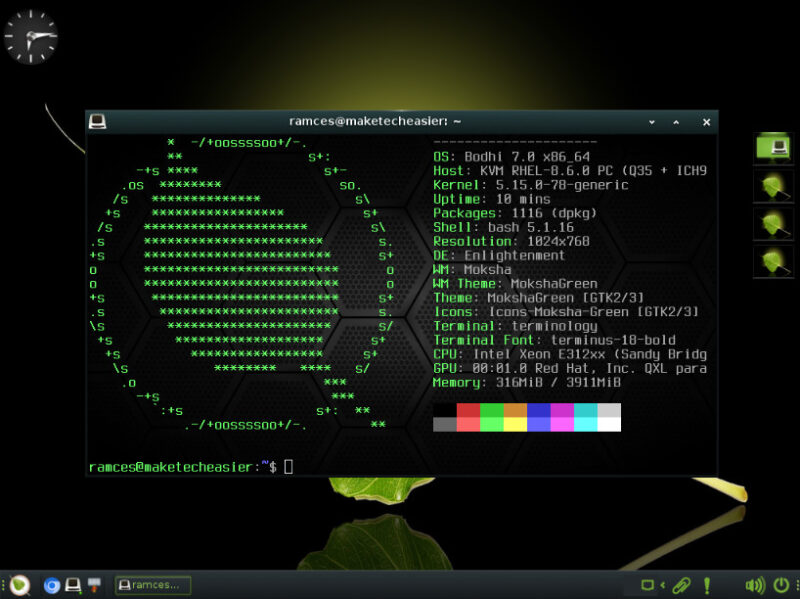The image size is (800, 599).
Task: Open window menu via titlebar down chevron
Action: click(651, 122)
